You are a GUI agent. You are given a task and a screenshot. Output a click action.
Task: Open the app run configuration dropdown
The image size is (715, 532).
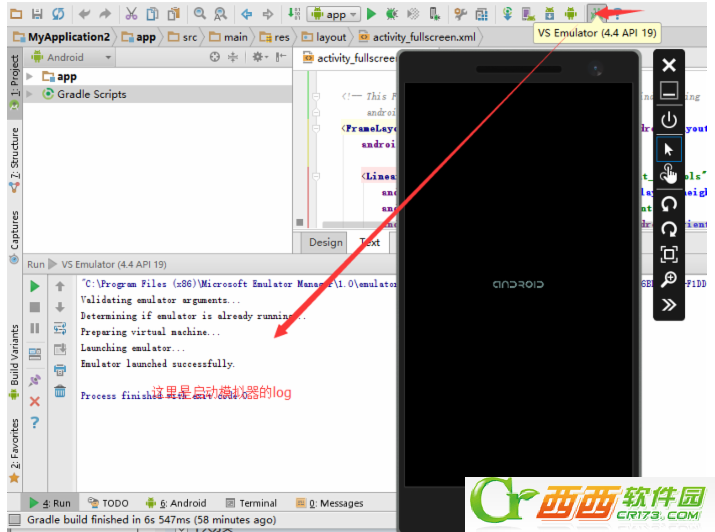334,14
